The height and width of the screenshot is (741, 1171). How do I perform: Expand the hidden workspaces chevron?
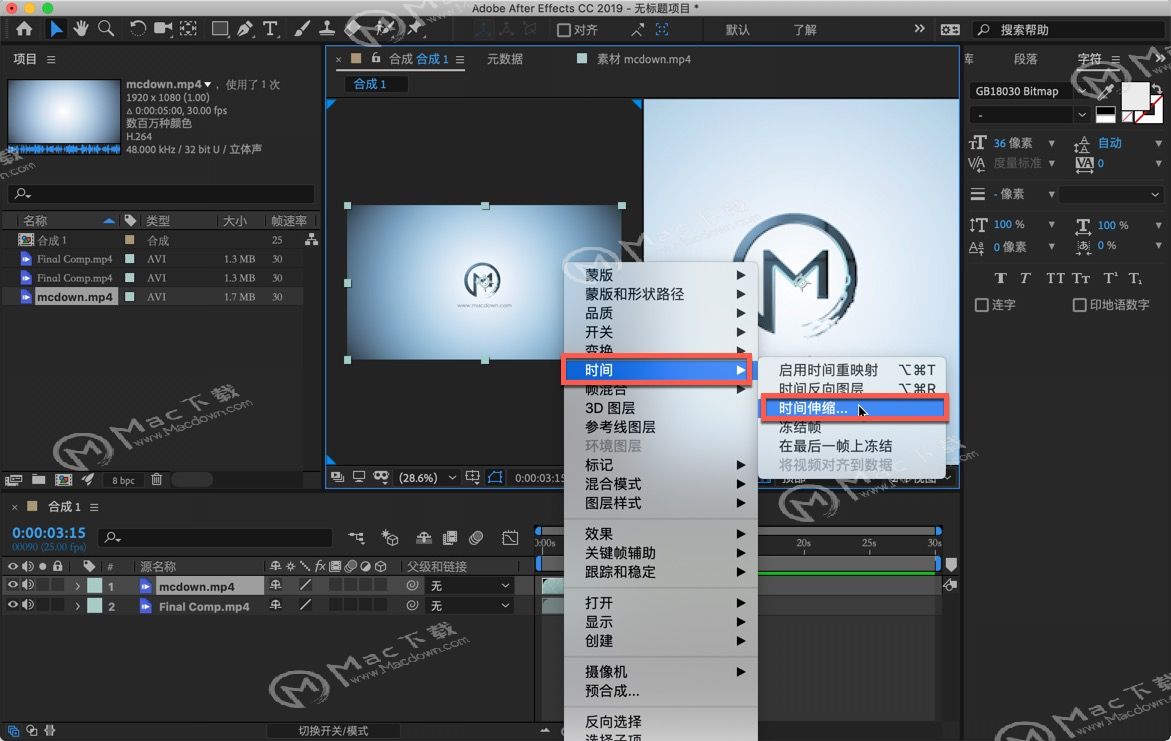[919, 28]
